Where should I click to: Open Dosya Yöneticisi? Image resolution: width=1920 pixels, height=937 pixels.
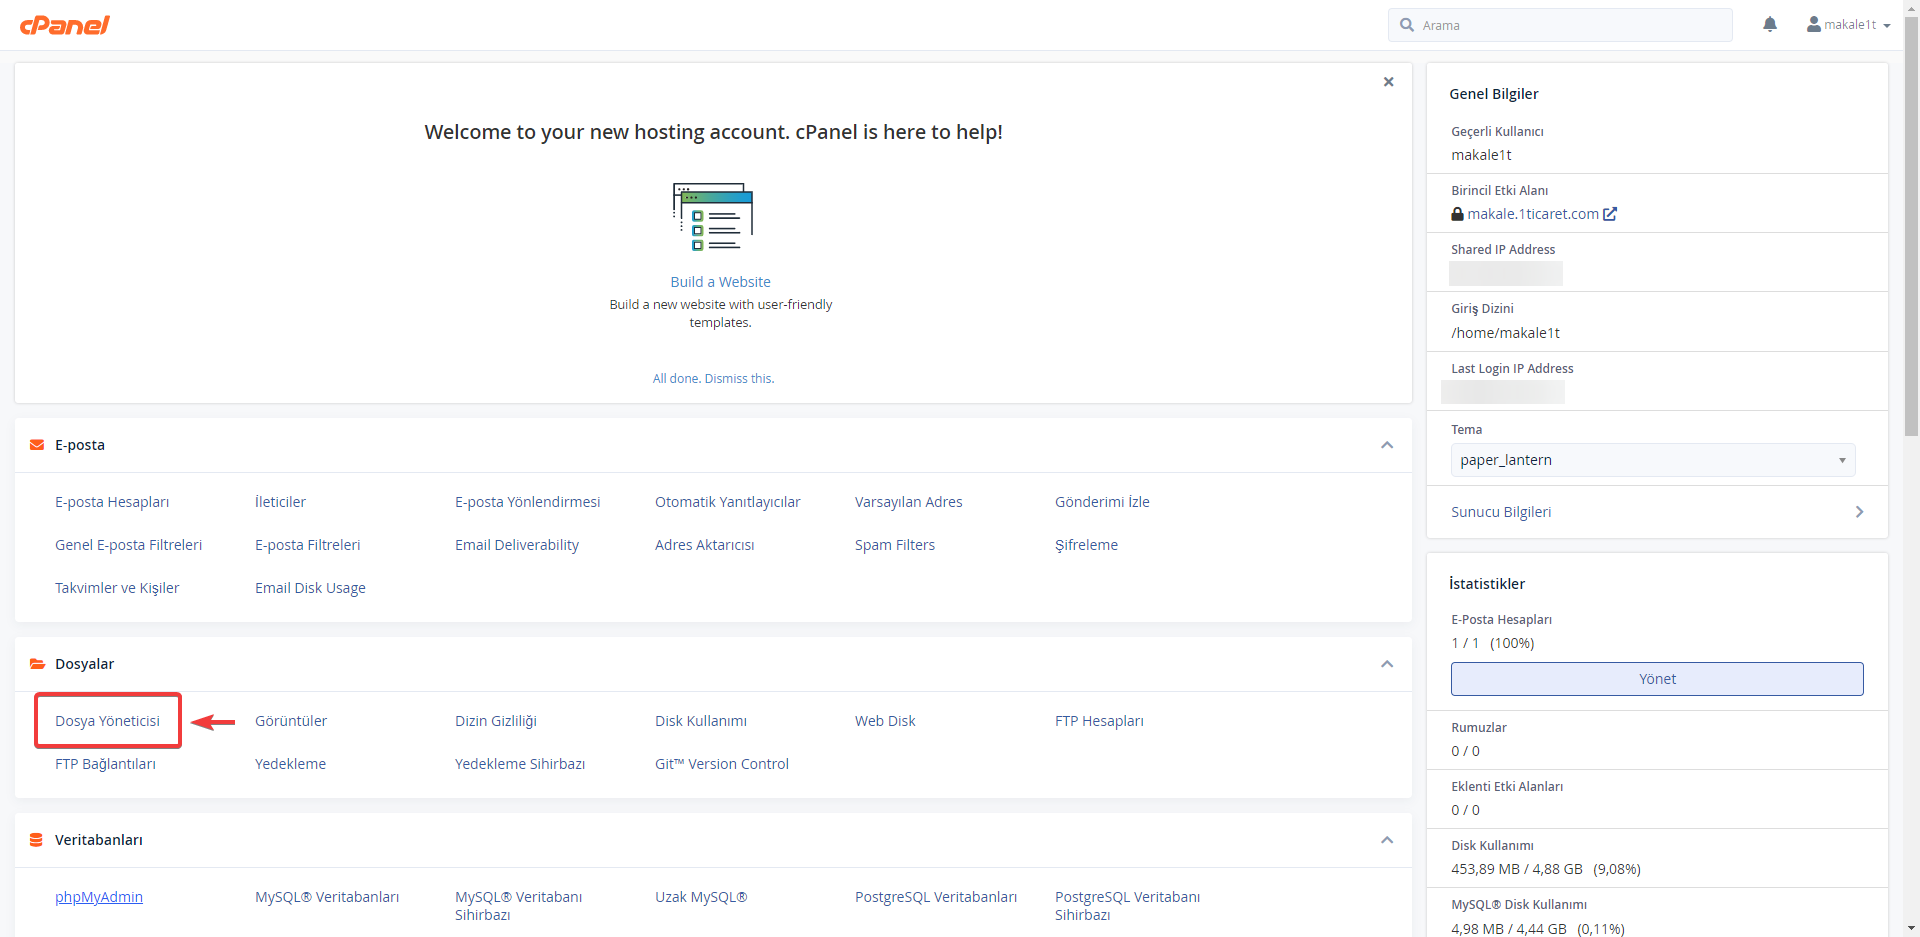click(107, 721)
